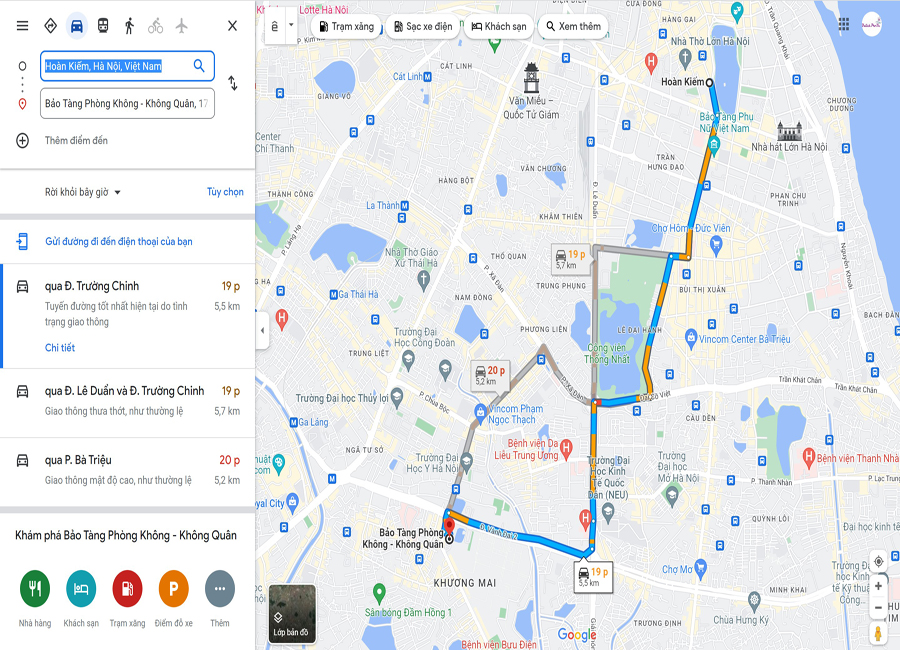Click Chi tiết route details link
This screenshot has height=650, width=900.
pos(60,347)
